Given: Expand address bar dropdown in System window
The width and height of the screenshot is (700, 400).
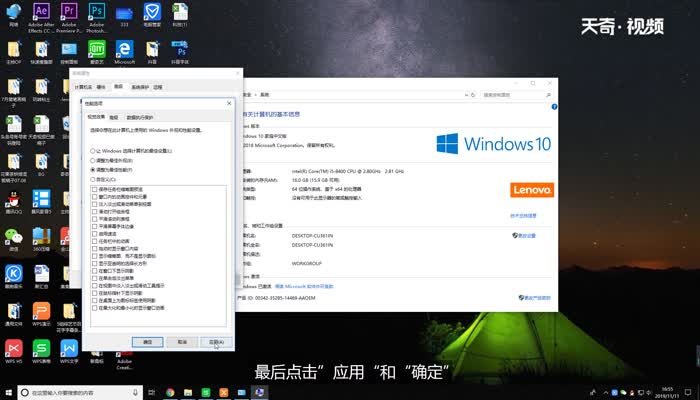Looking at the screenshot, I should click(x=467, y=95).
